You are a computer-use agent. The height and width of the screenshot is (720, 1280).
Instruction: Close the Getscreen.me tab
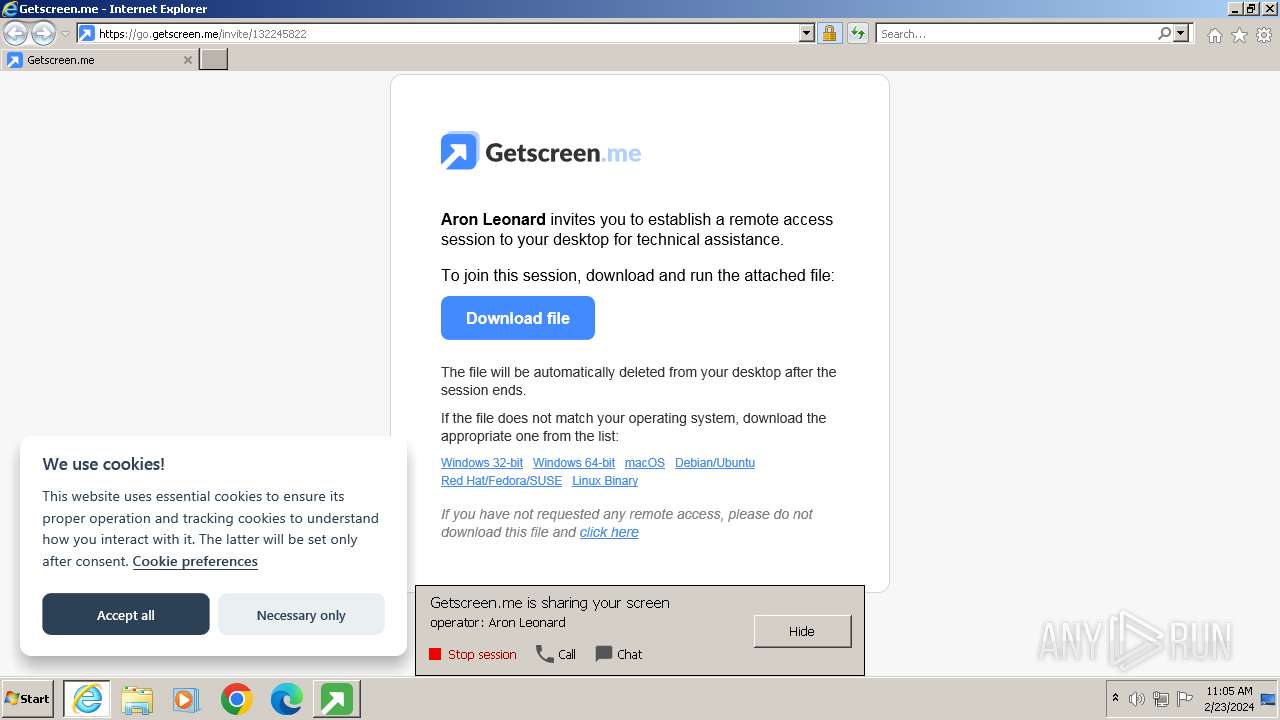188,60
